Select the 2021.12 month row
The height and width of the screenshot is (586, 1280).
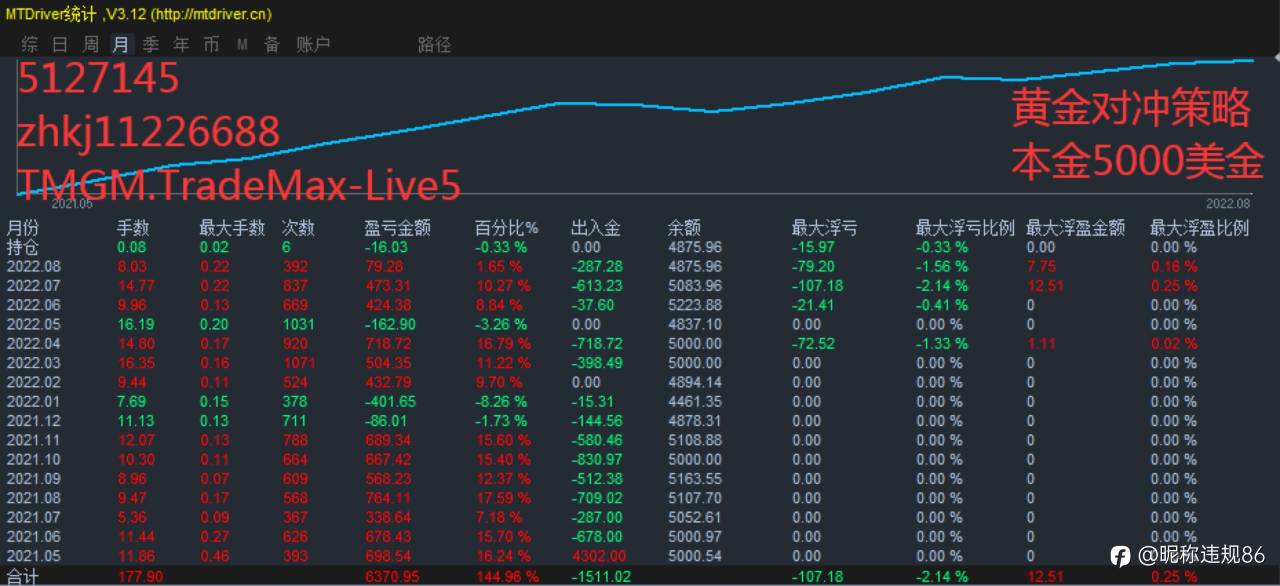(640, 421)
